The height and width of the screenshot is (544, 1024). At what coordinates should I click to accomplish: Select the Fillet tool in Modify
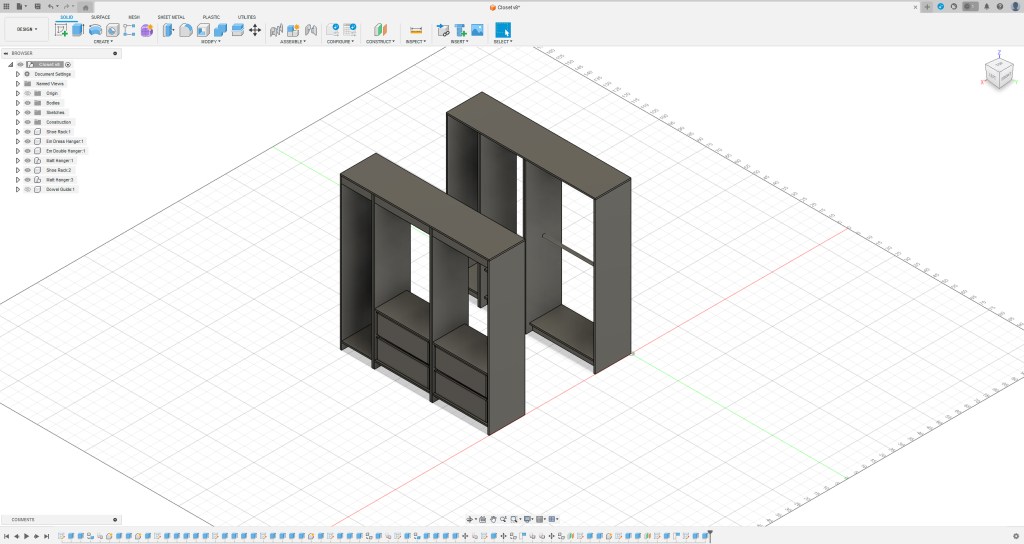click(x=186, y=30)
